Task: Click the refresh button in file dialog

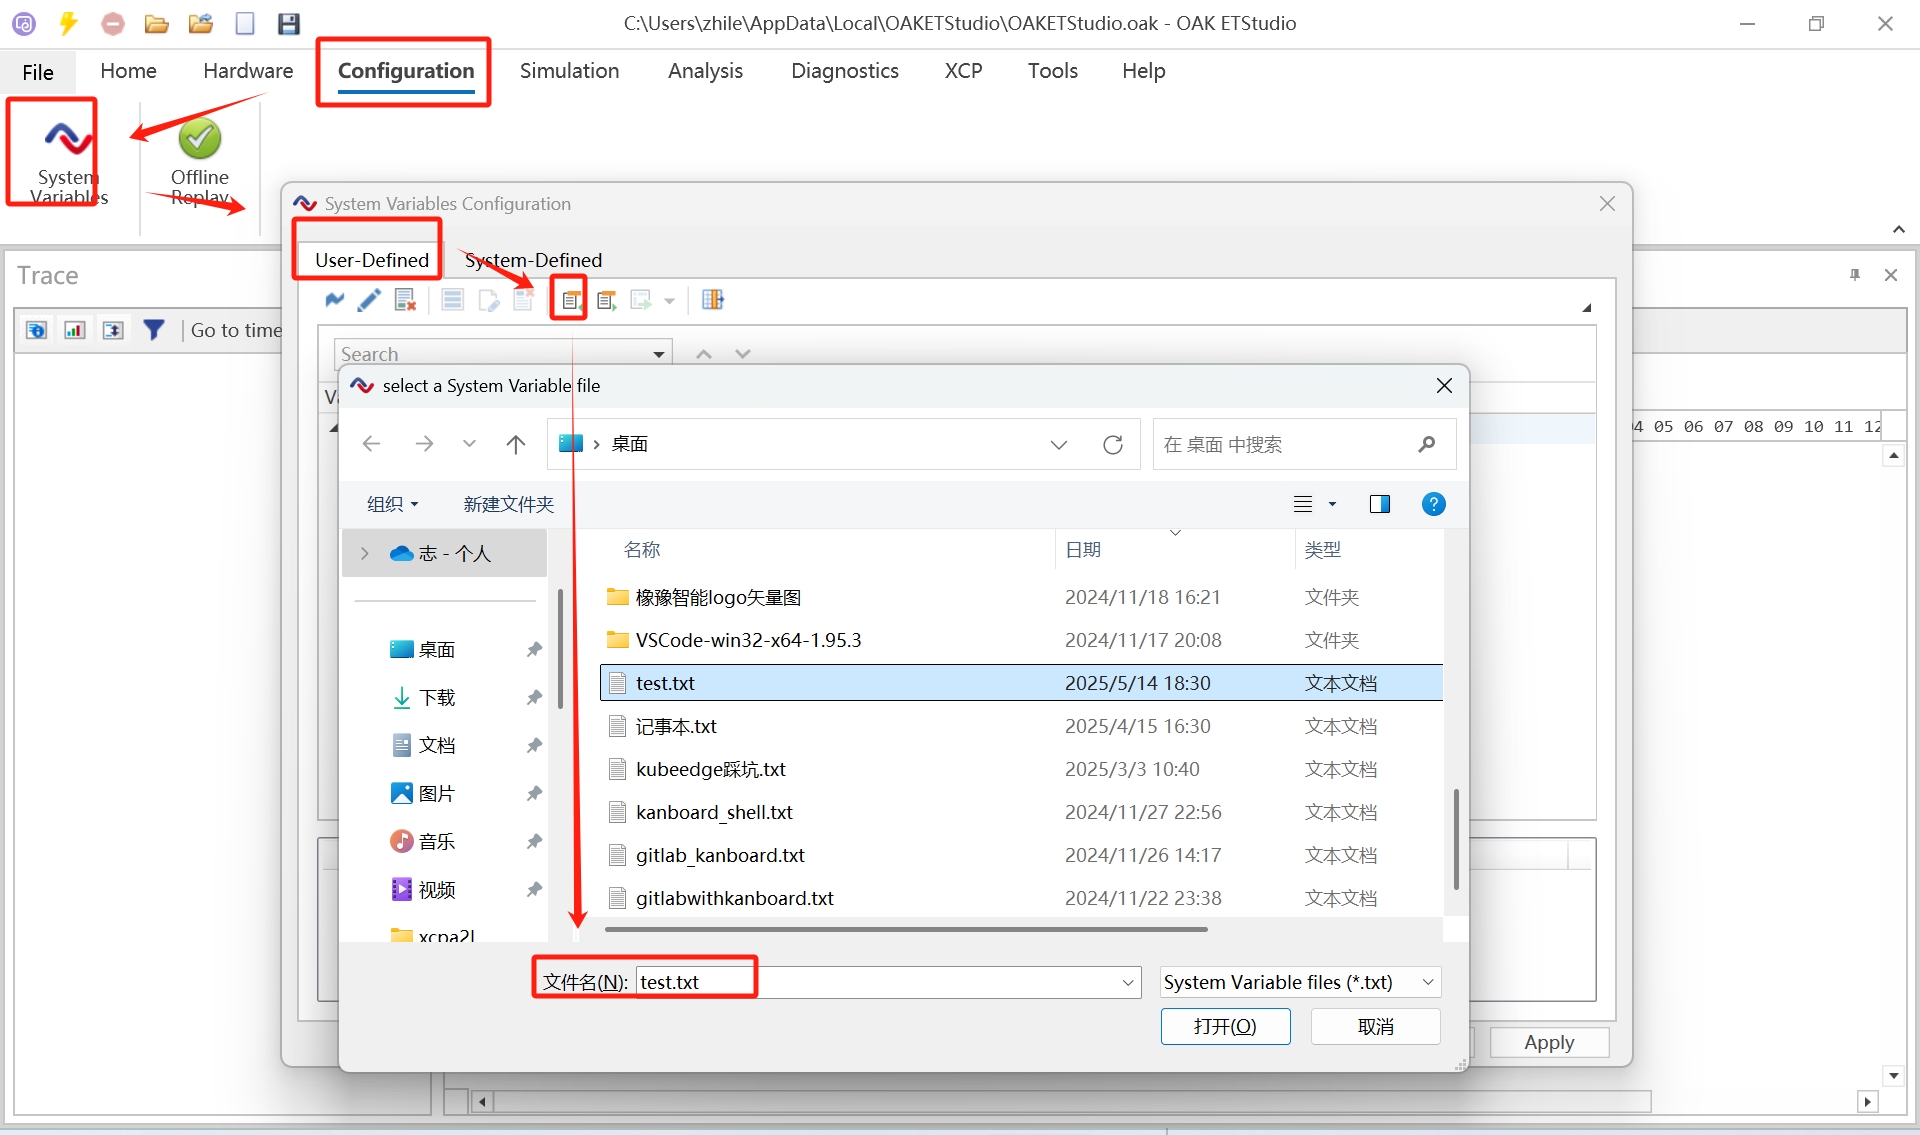Action: click(1112, 444)
